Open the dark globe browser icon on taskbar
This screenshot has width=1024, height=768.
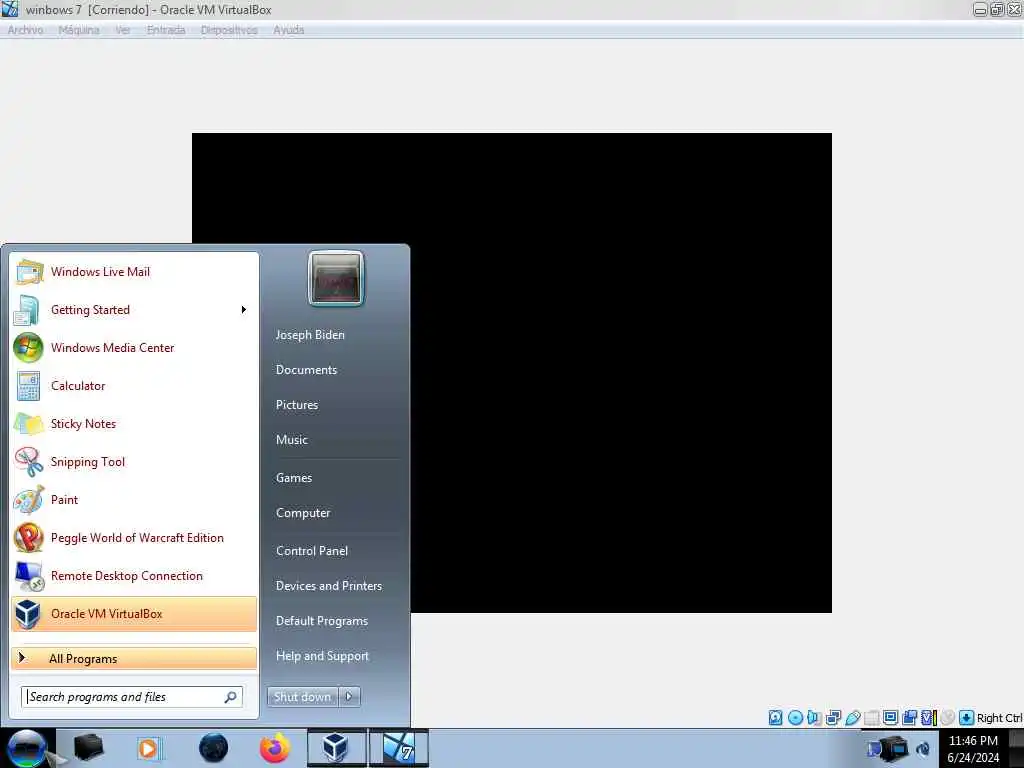(x=213, y=748)
